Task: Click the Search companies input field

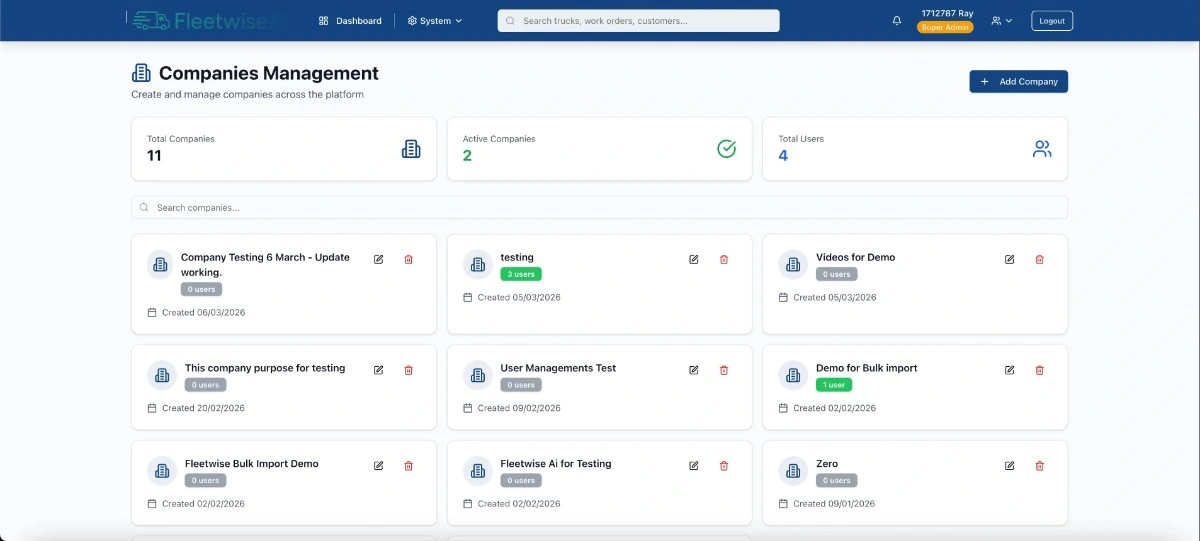Action: (x=599, y=208)
